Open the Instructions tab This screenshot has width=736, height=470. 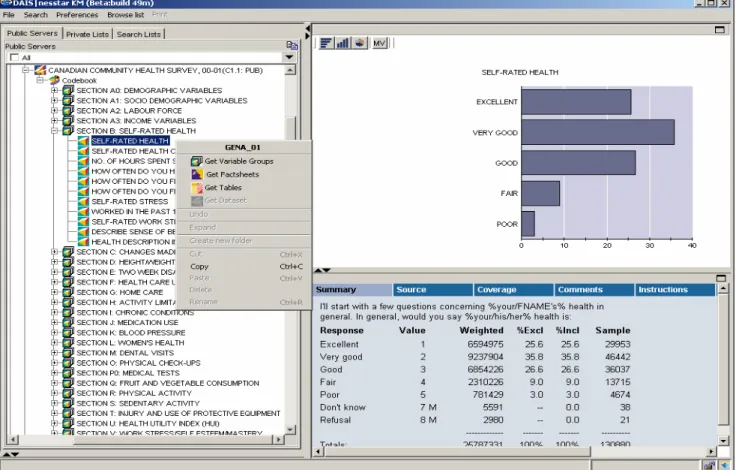click(675, 290)
